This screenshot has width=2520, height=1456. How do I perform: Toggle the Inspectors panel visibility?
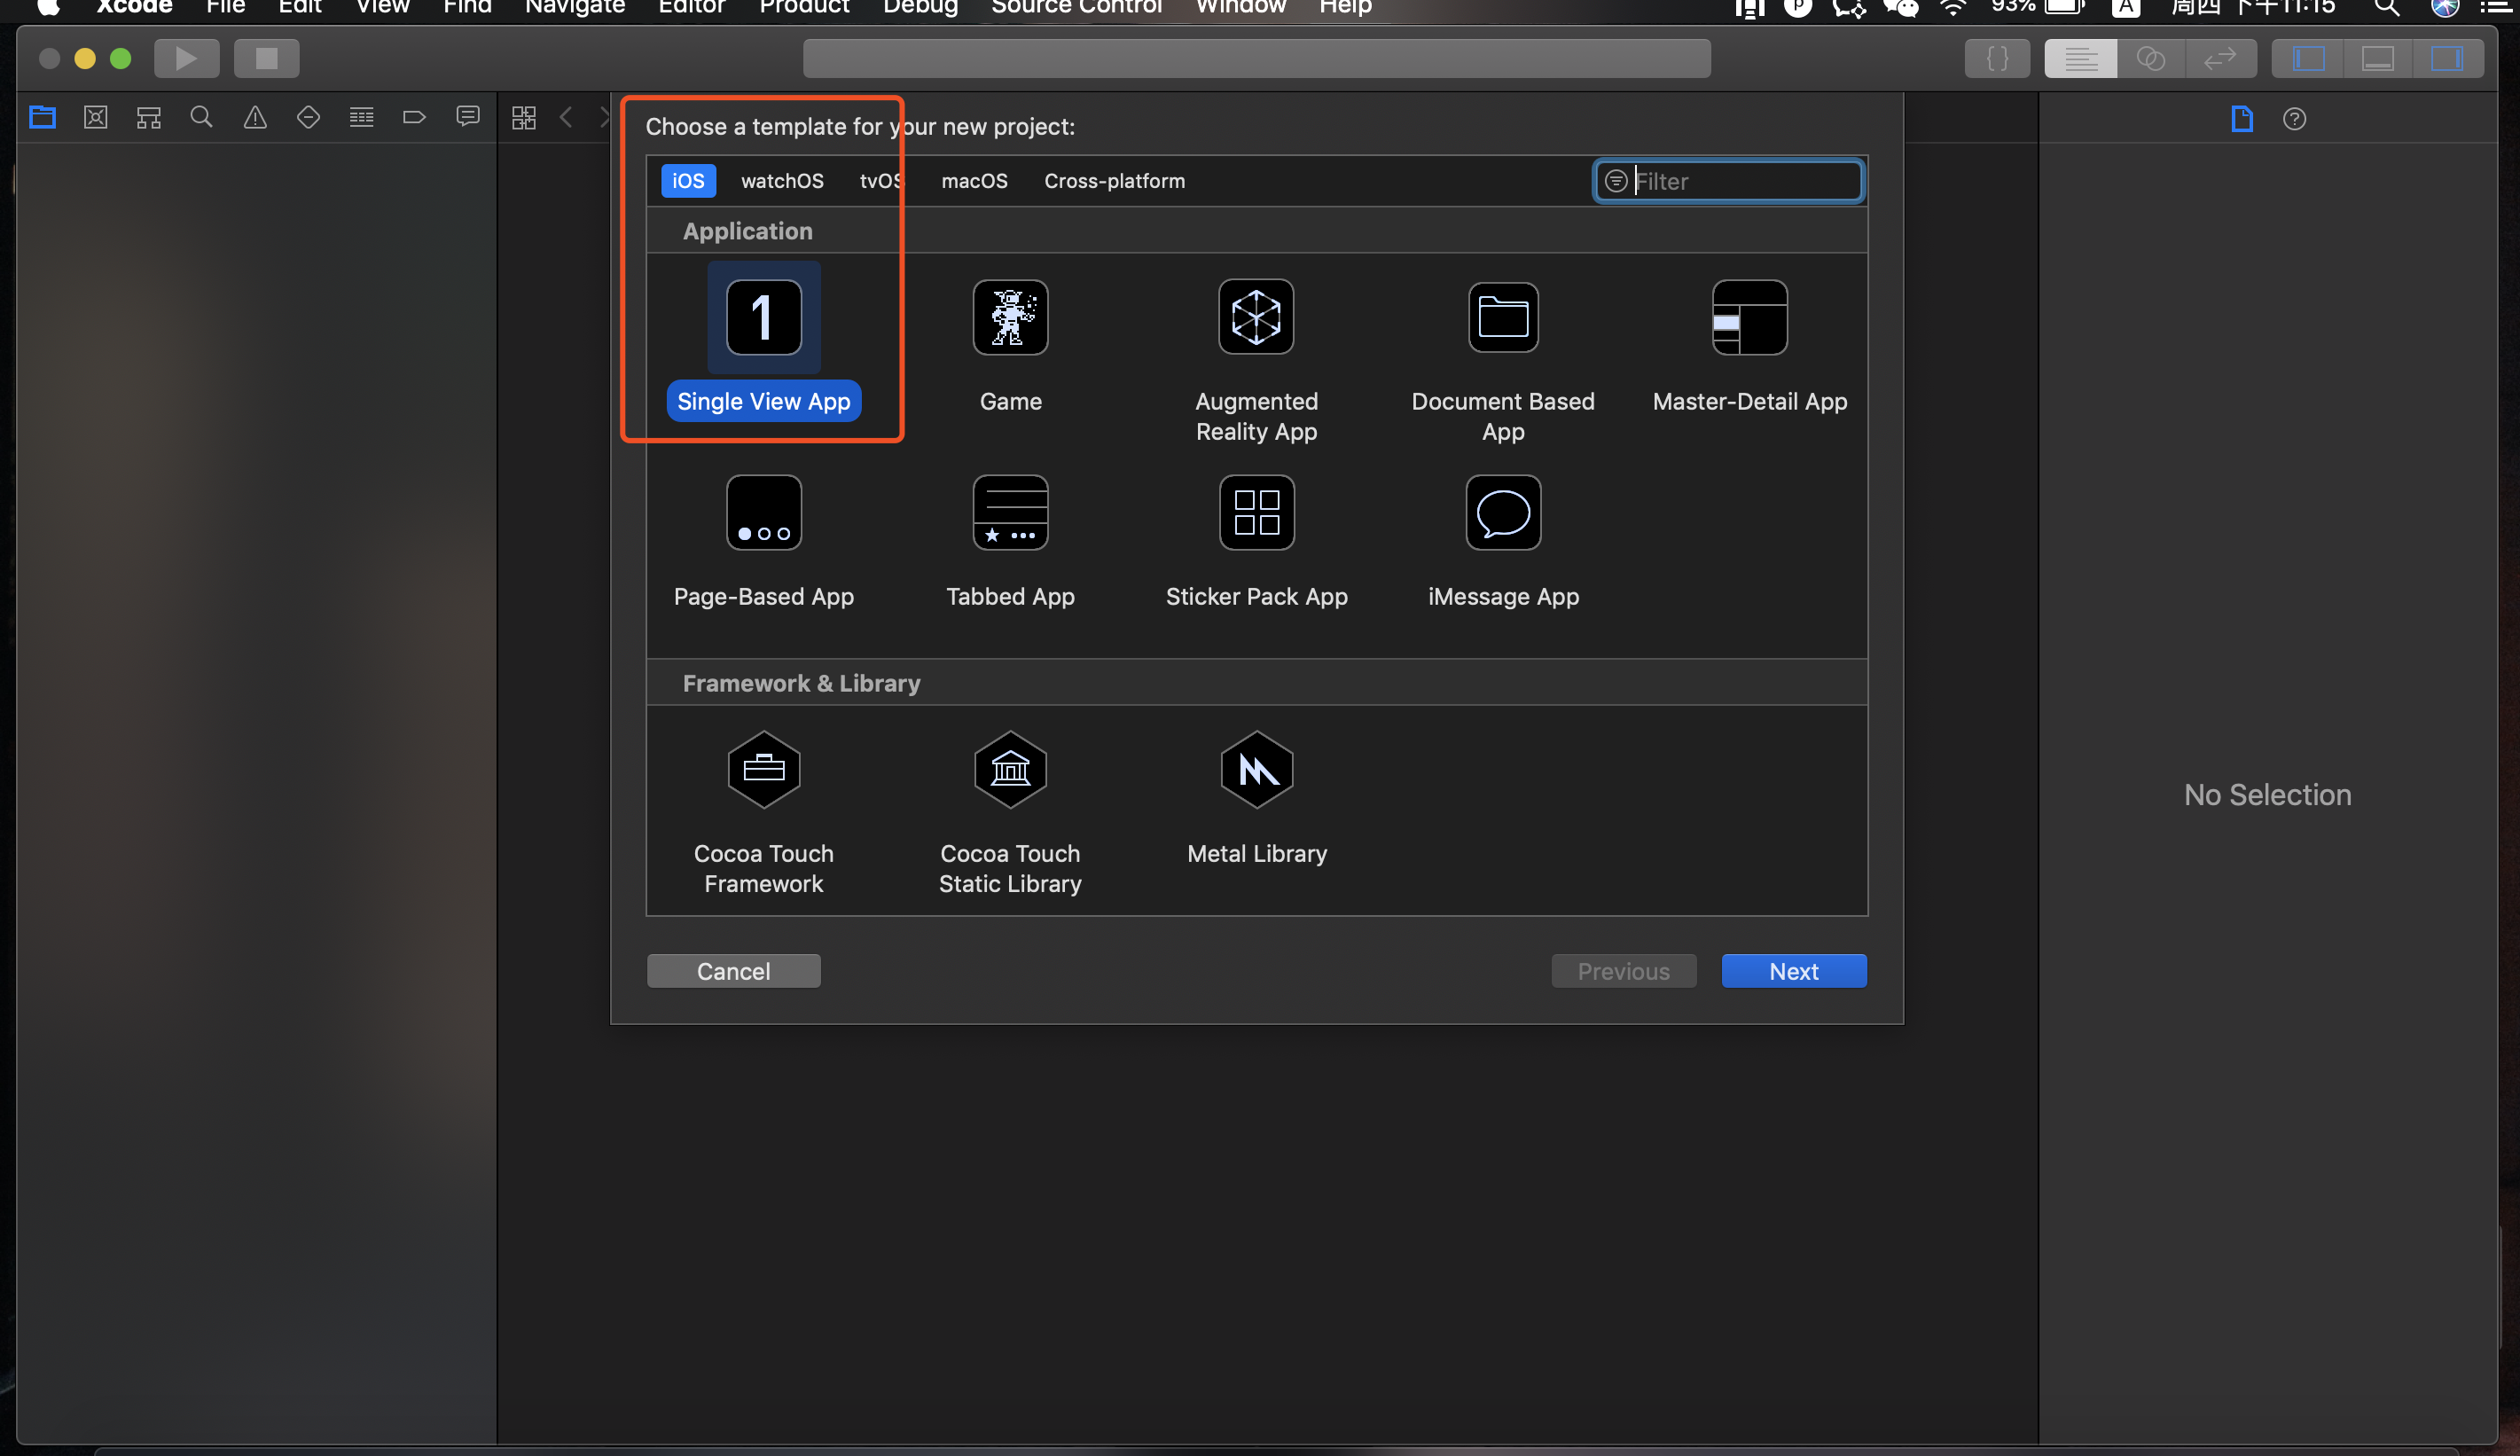(x=2447, y=58)
